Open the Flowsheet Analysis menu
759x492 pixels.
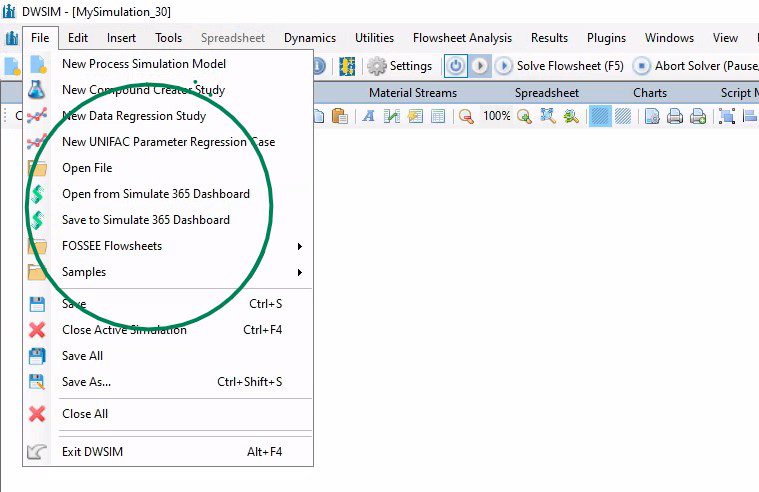click(x=462, y=38)
